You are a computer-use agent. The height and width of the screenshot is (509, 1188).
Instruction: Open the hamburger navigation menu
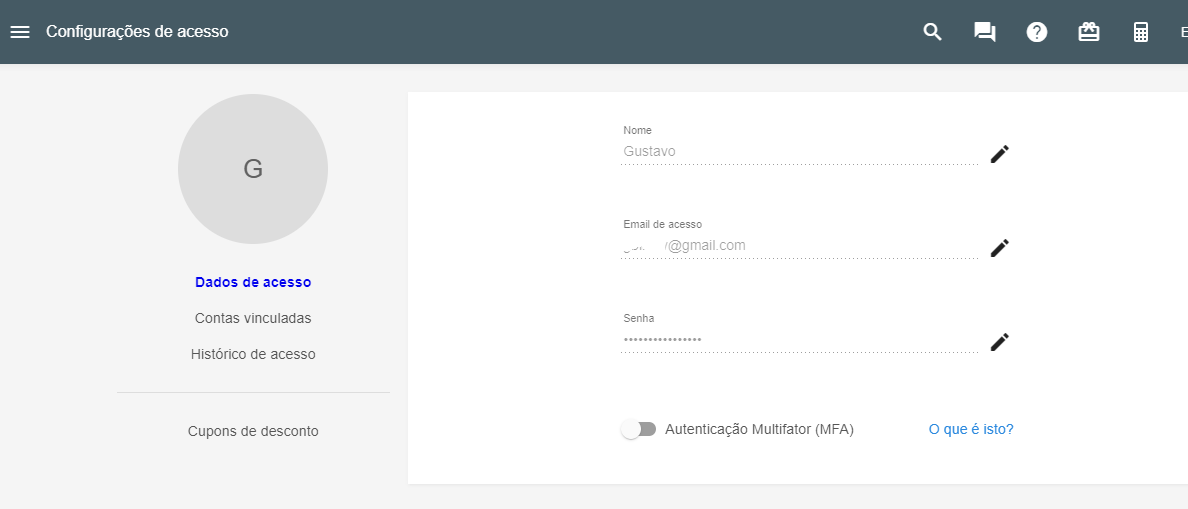click(x=20, y=32)
